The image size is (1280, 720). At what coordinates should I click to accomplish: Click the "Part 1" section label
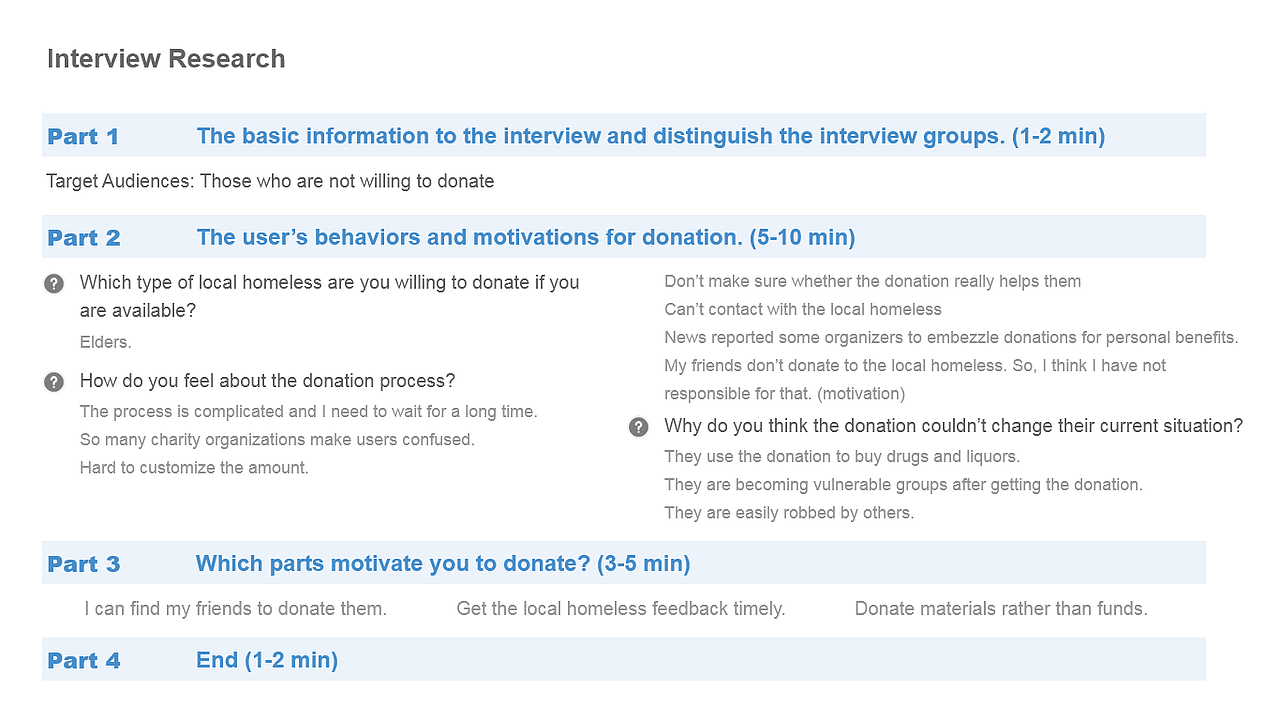point(83,137)
